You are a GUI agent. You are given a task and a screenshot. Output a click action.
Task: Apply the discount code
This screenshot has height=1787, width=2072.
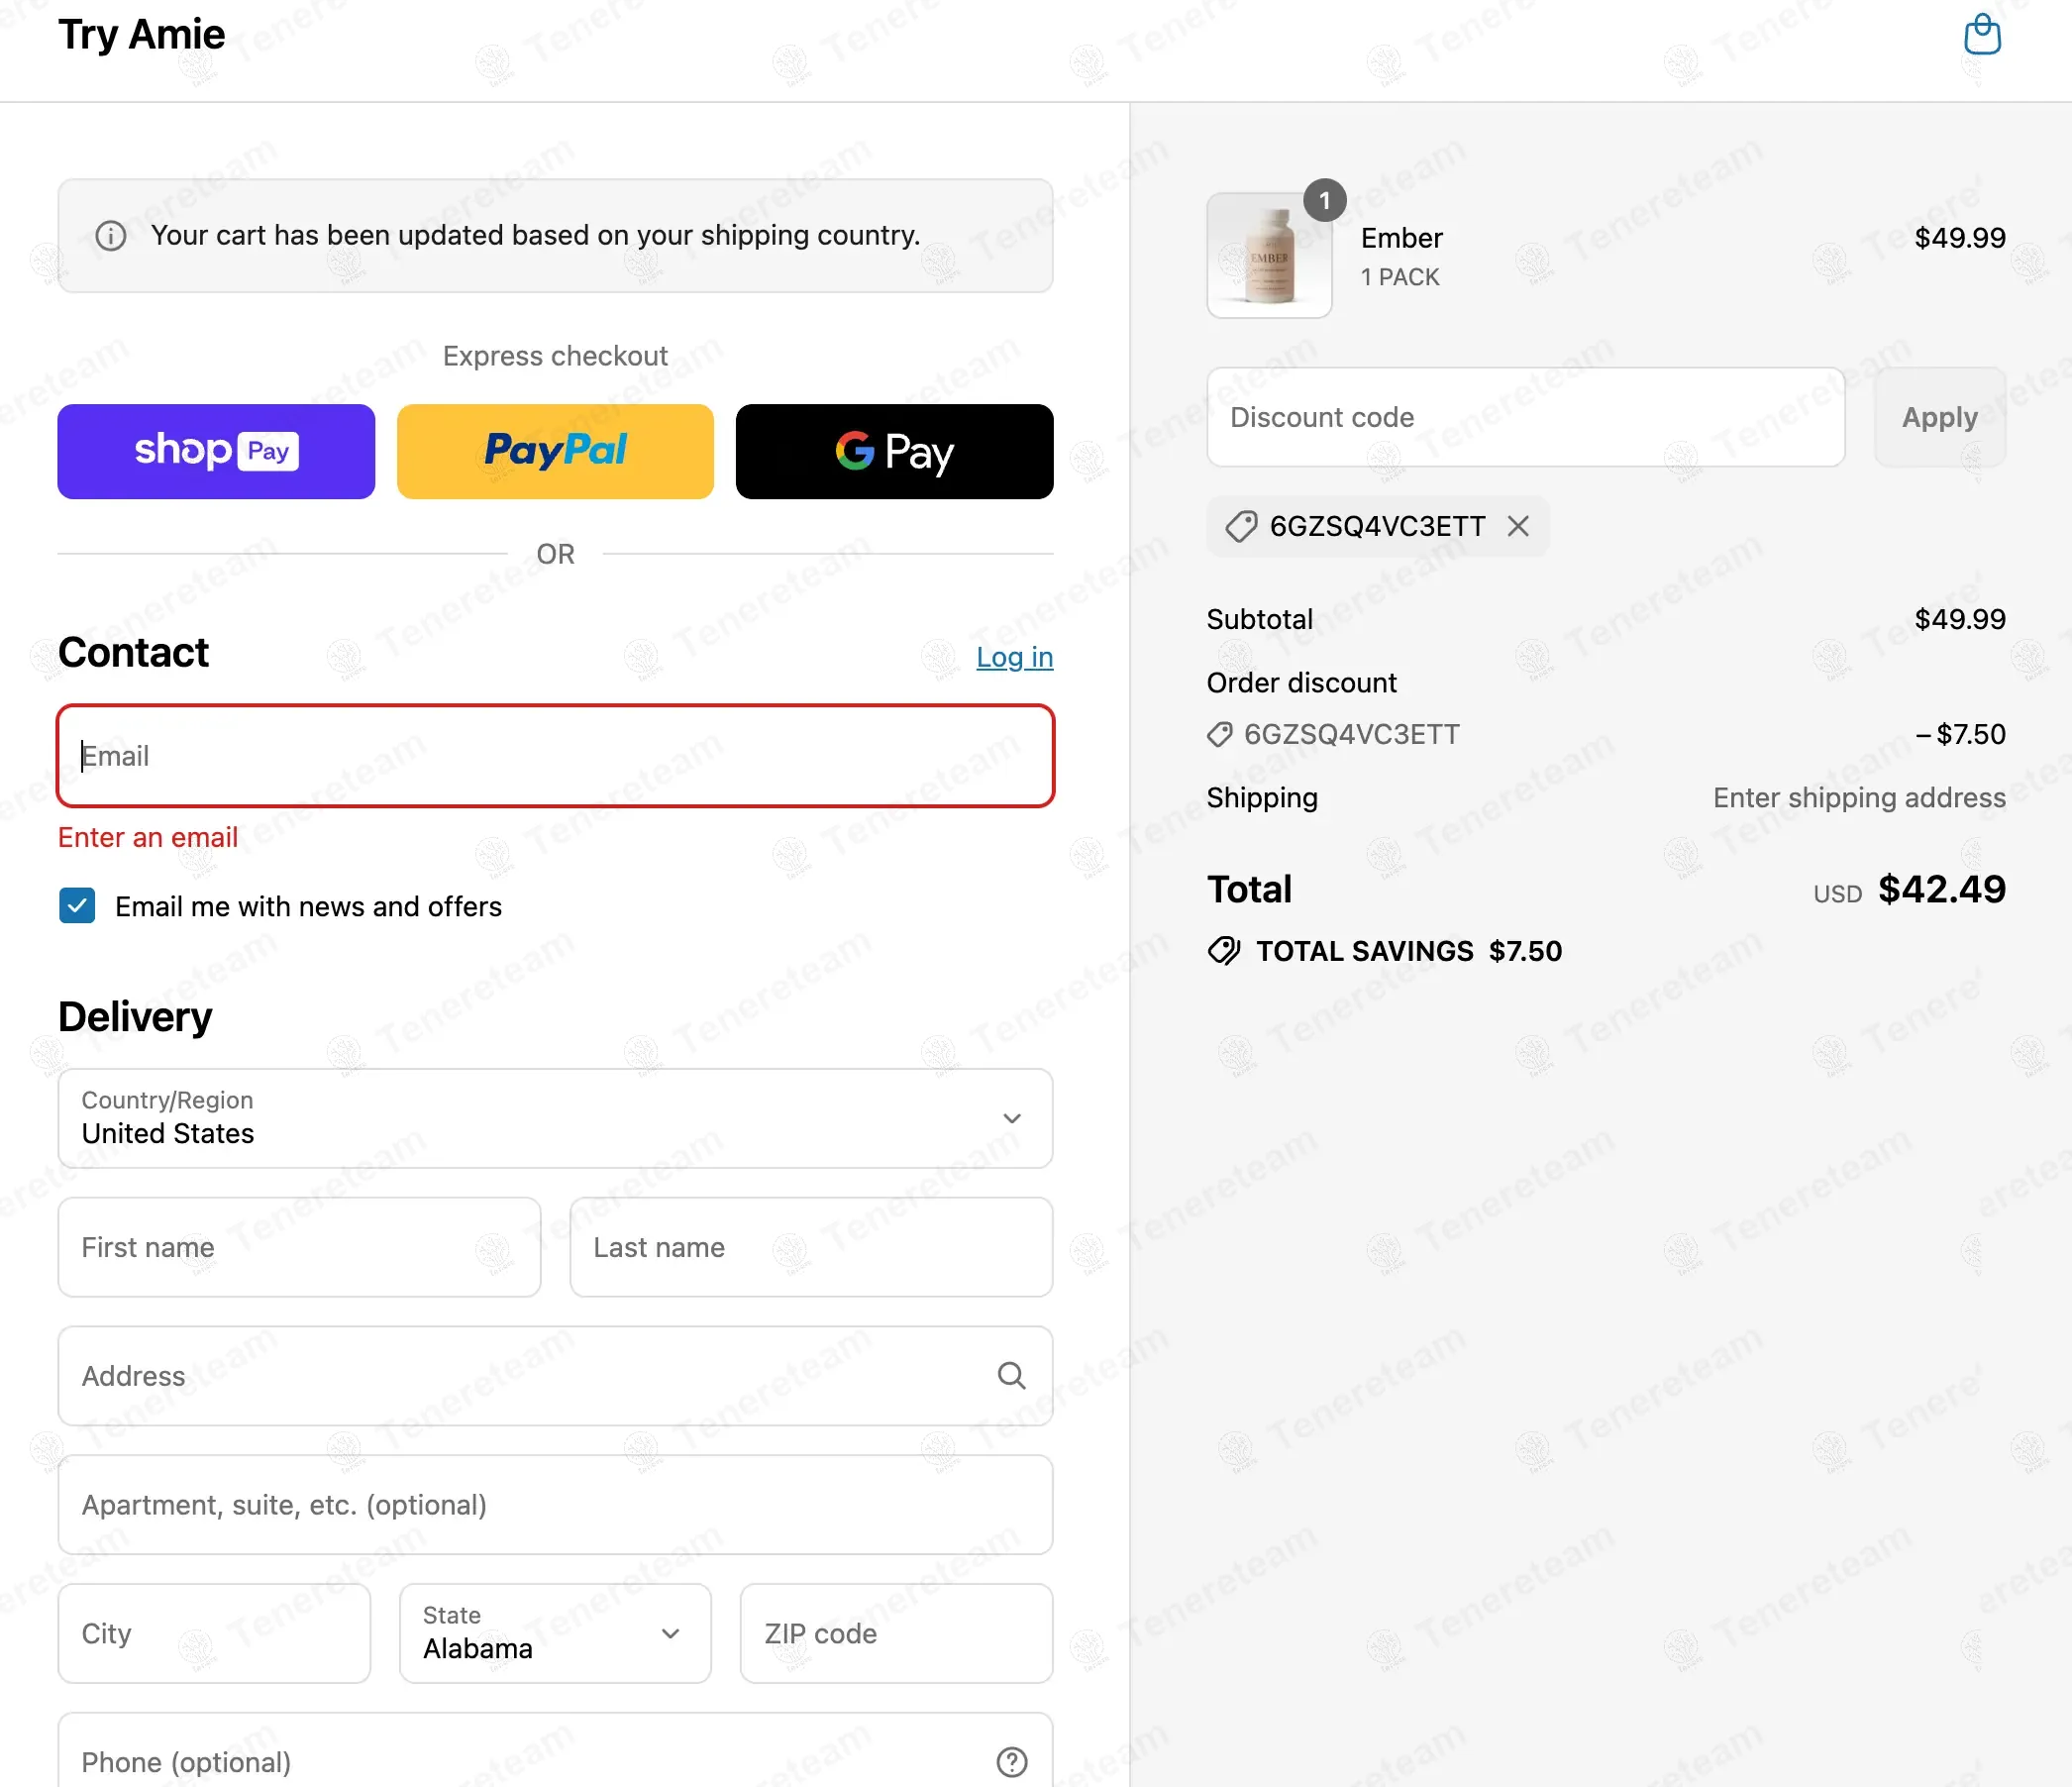coord(1939,417)
